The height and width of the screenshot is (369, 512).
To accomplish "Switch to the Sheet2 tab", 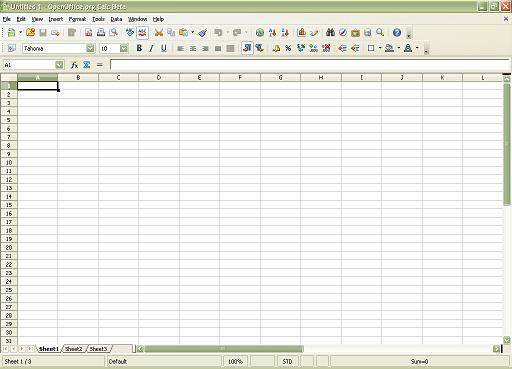I will pos(74,349).
